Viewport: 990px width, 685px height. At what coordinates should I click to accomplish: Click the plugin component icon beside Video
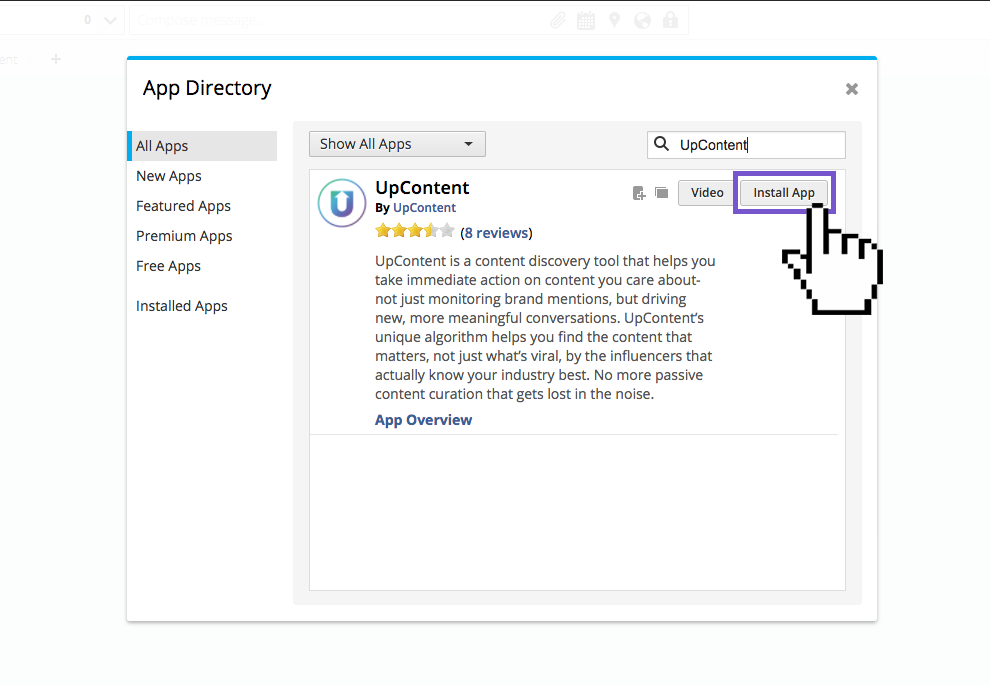(x=639, y=193)
